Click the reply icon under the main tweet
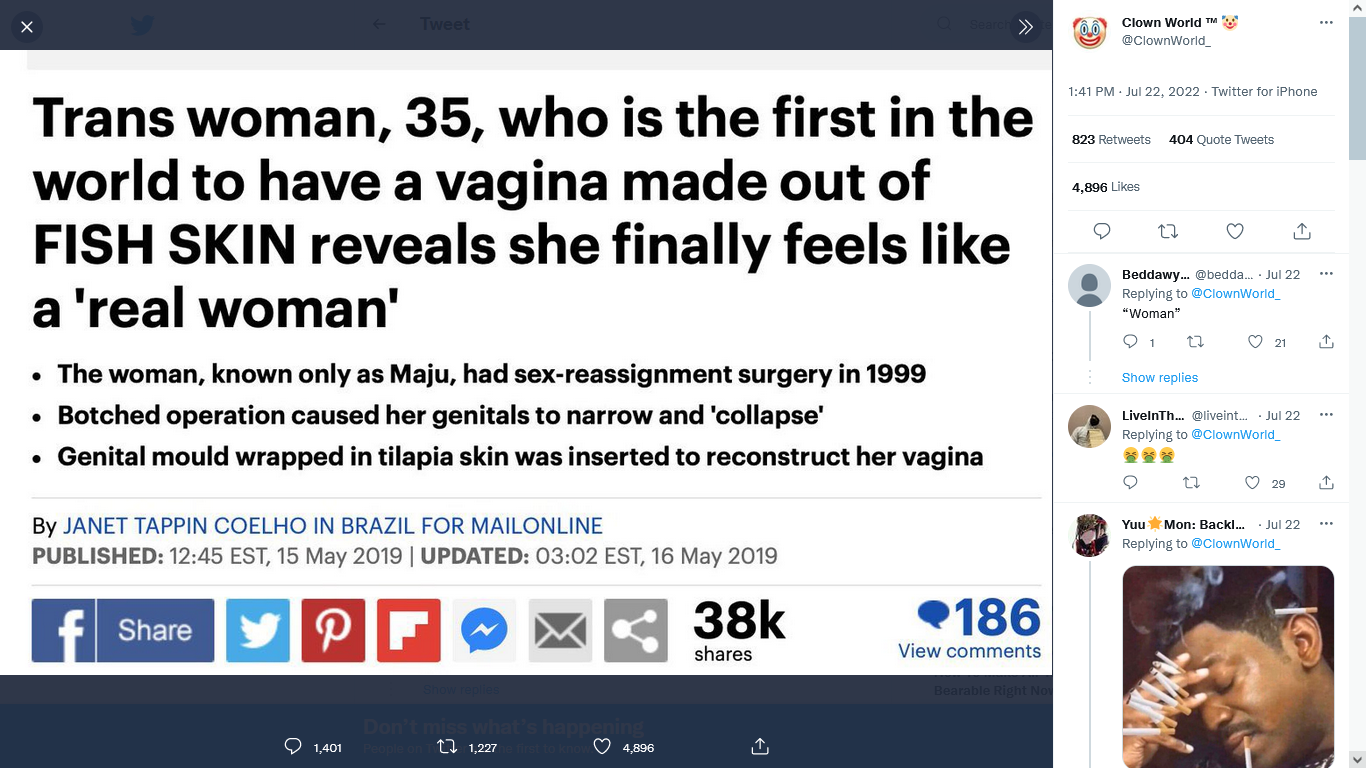 pos(1102,231)
